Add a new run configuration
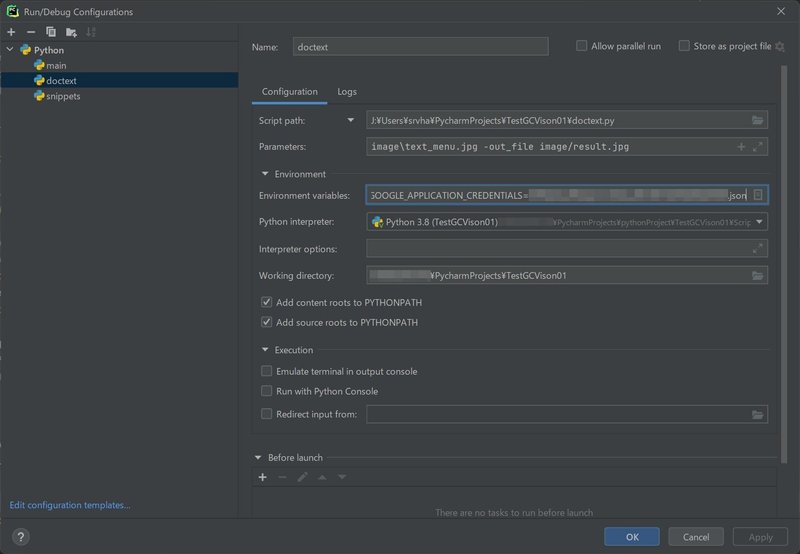Screen dimensions: 800x554 point(11,32)
